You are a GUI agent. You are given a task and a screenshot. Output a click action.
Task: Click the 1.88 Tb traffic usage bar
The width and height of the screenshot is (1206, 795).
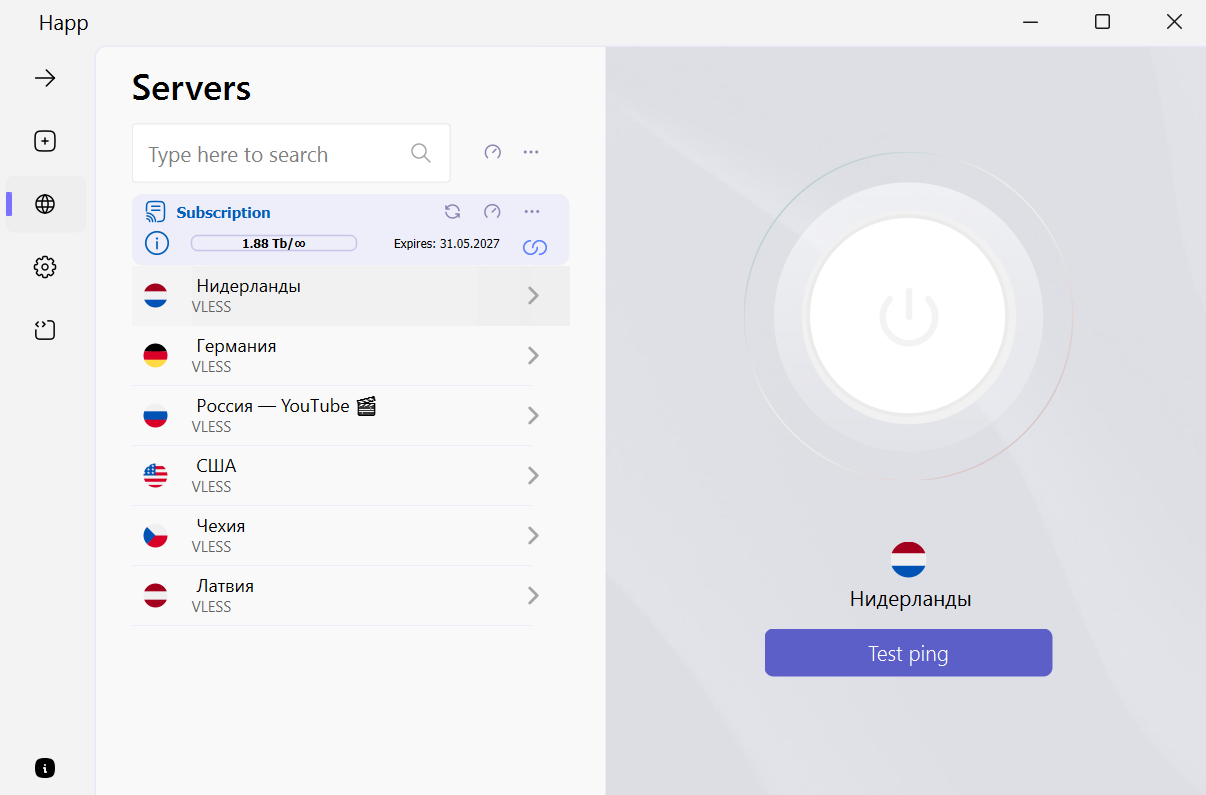pos(273,243)
